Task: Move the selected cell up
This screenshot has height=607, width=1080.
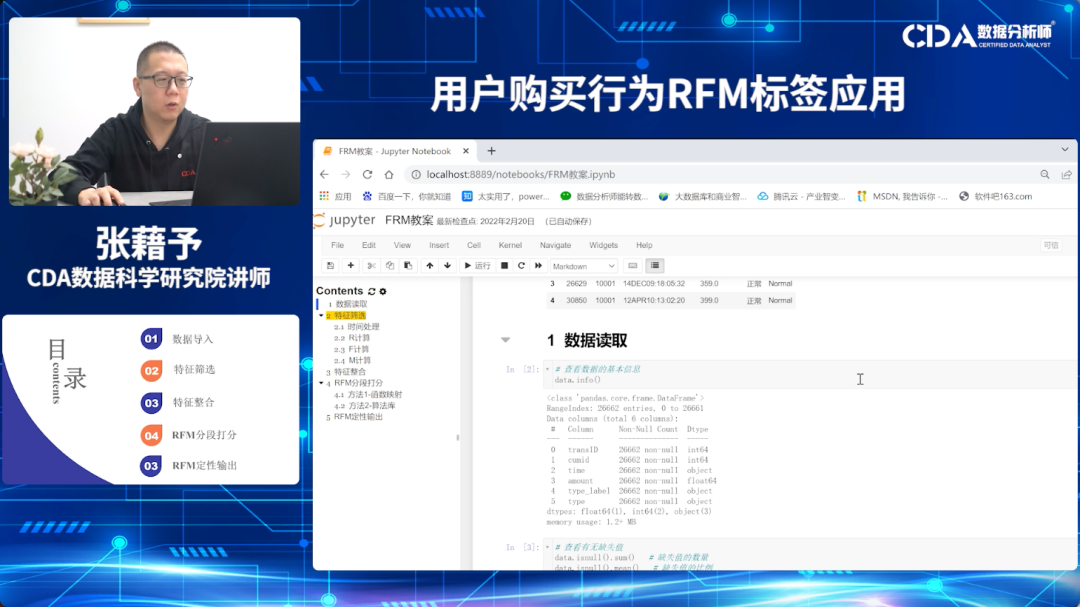Action: pos(430,266)
